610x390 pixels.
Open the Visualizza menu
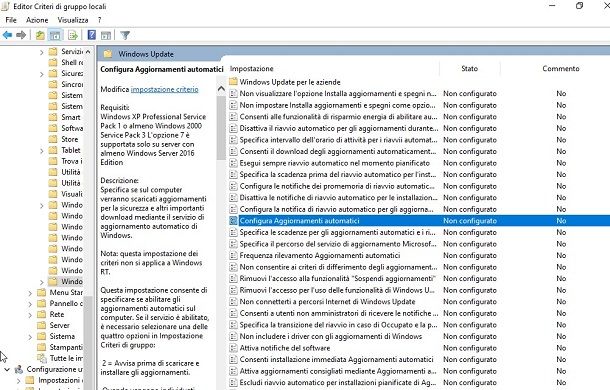pyautogui.click(x=73, y=20)
